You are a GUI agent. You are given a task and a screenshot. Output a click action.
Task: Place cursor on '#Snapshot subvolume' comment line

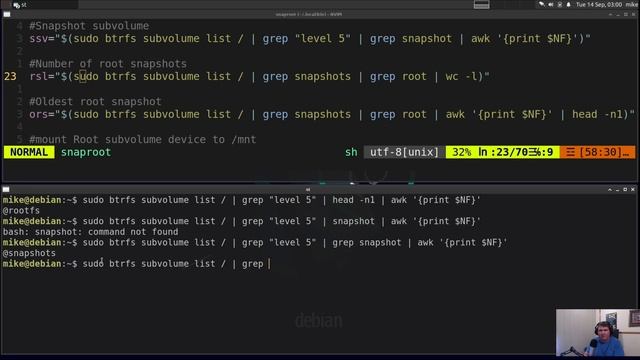[x=89, y=26]
